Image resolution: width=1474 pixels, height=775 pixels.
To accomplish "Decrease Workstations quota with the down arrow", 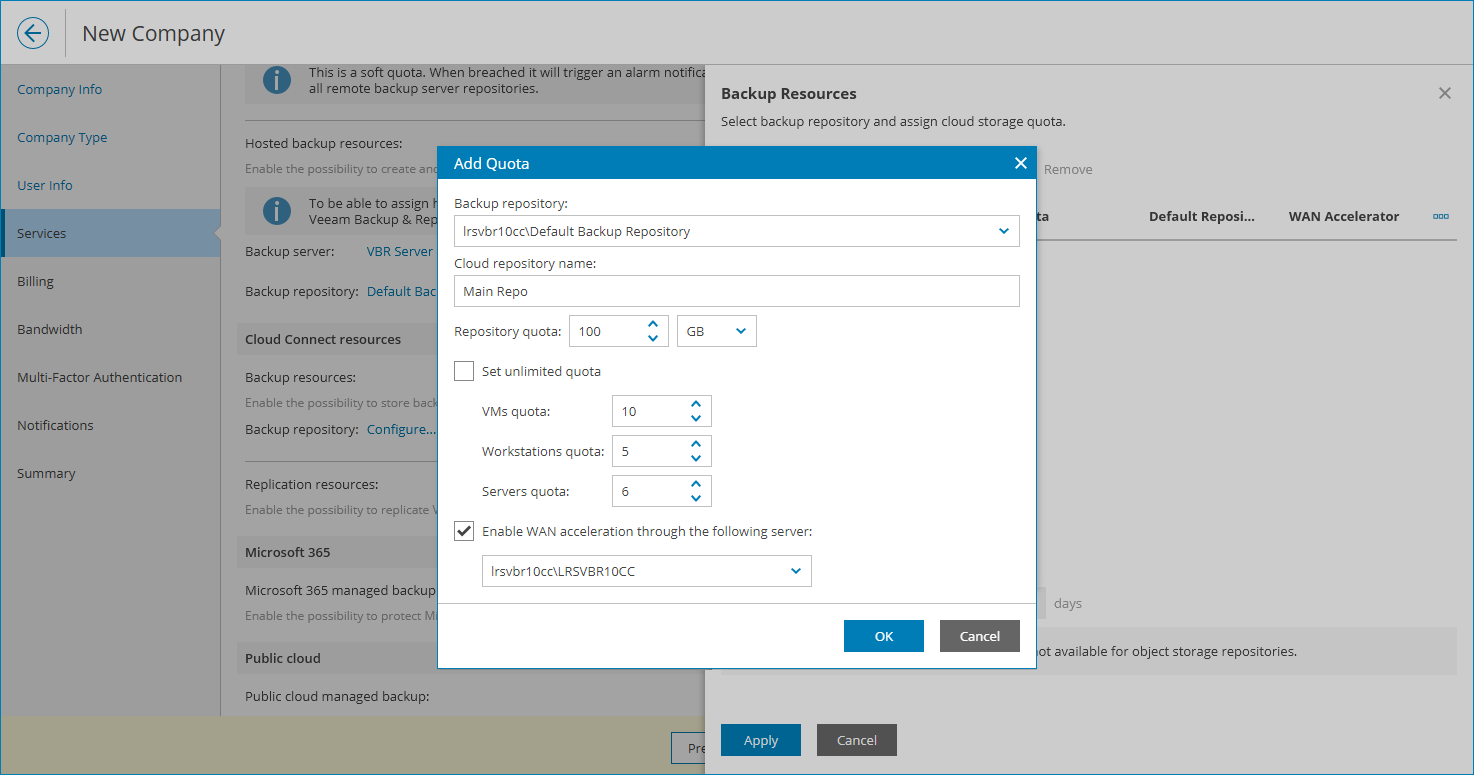I will (696, 457).
